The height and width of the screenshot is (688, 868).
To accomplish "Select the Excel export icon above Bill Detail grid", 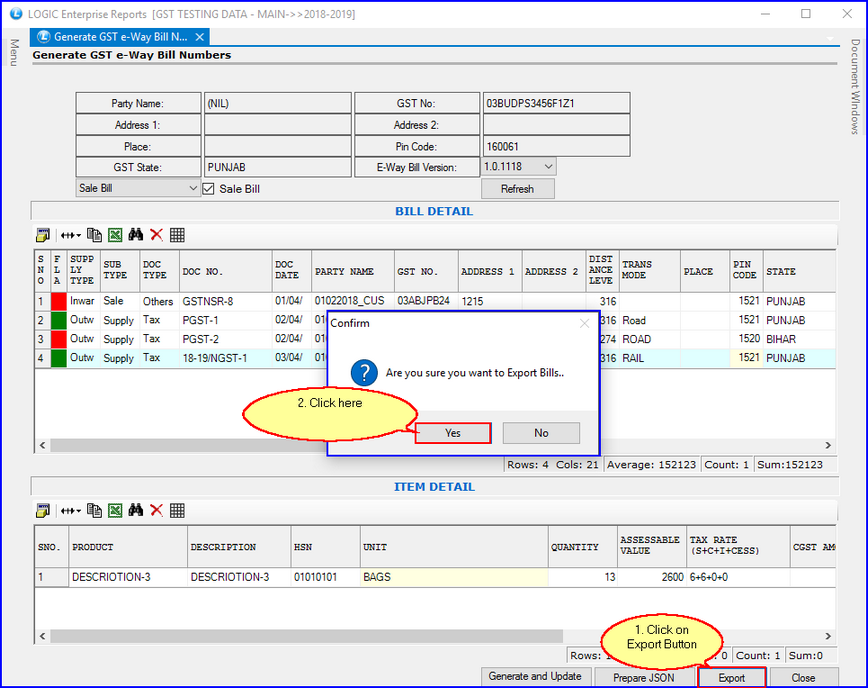I will (x=114, y=234).
